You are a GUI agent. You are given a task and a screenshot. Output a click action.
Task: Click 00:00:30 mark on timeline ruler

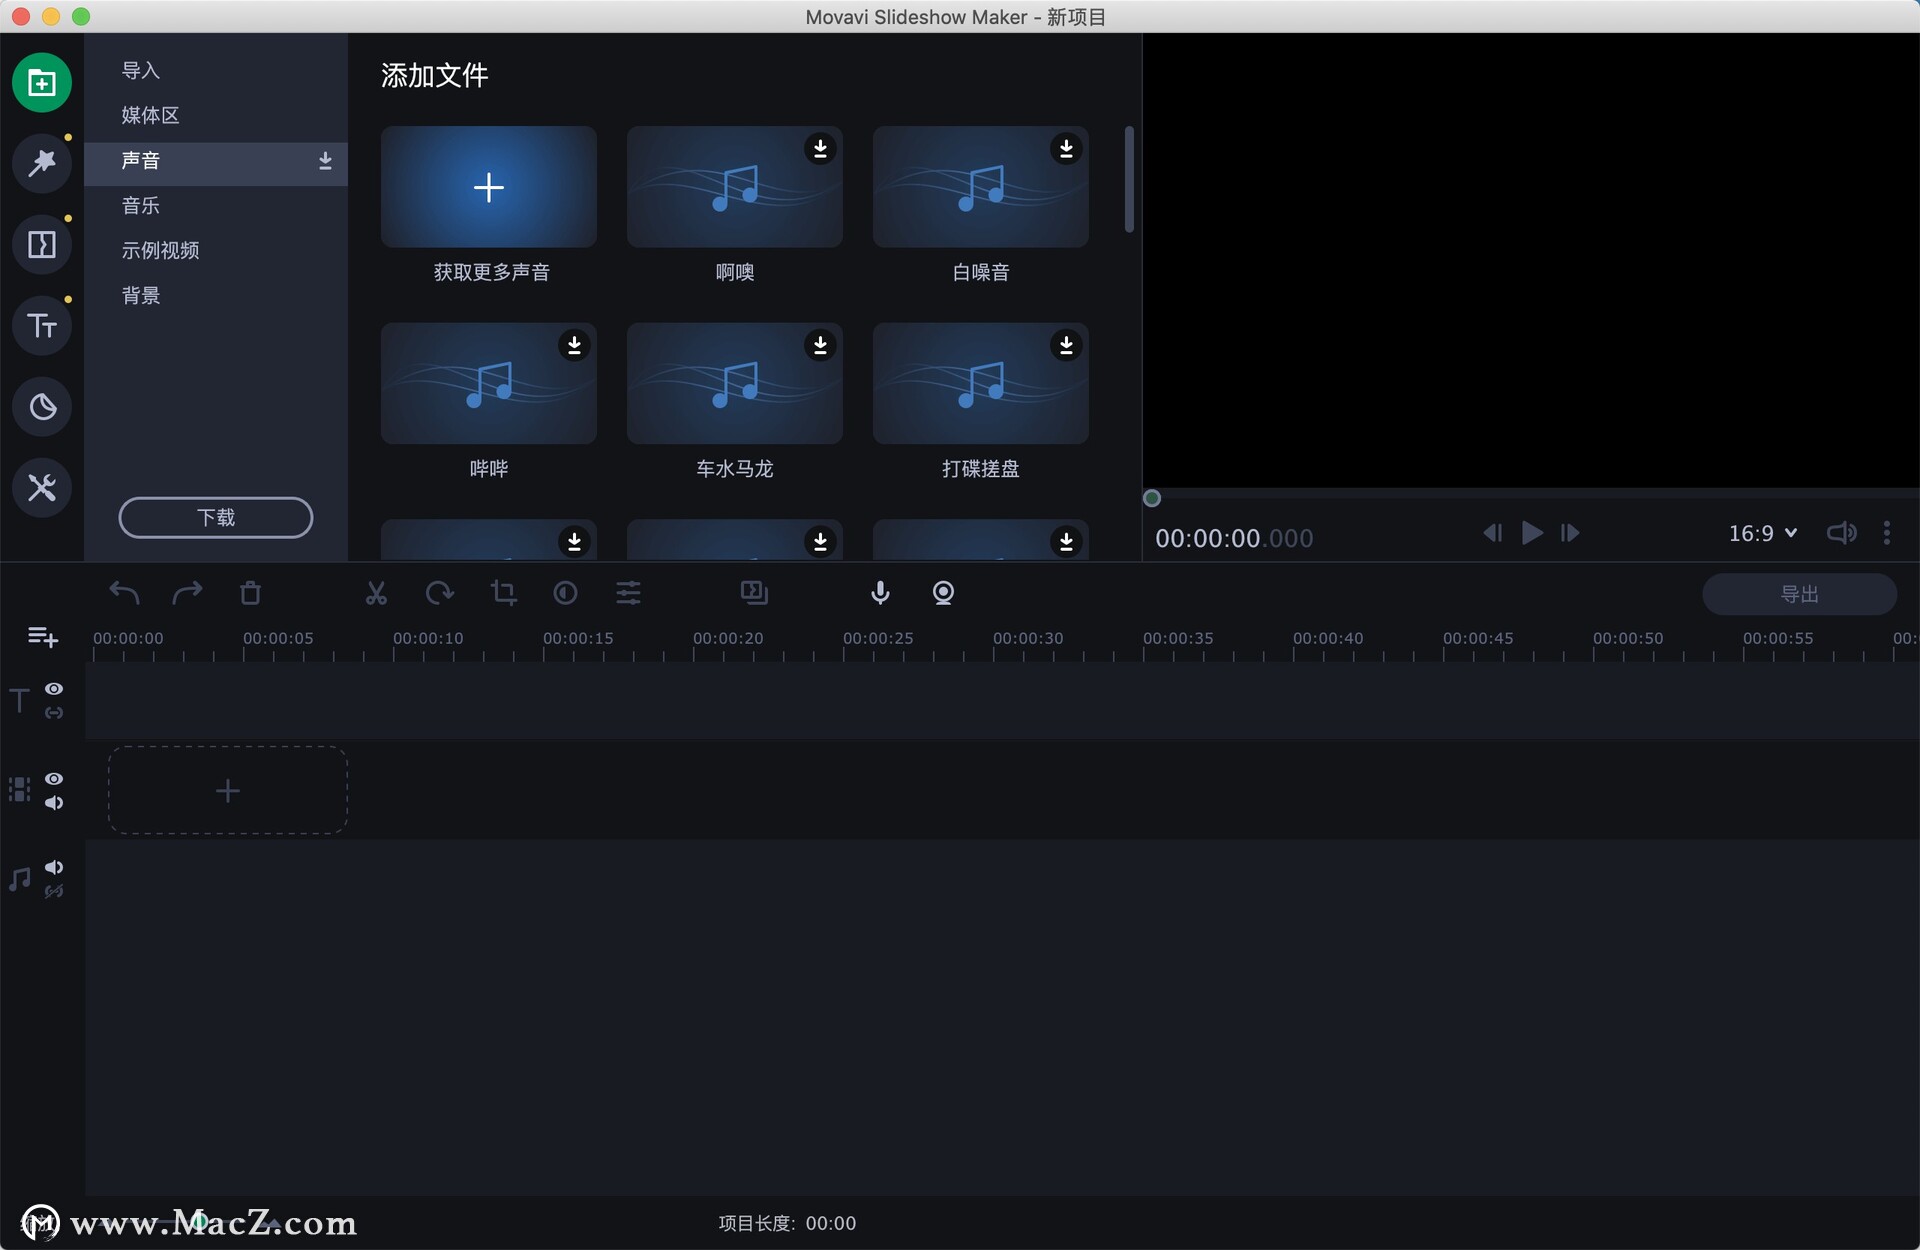tap(1027, 638)
